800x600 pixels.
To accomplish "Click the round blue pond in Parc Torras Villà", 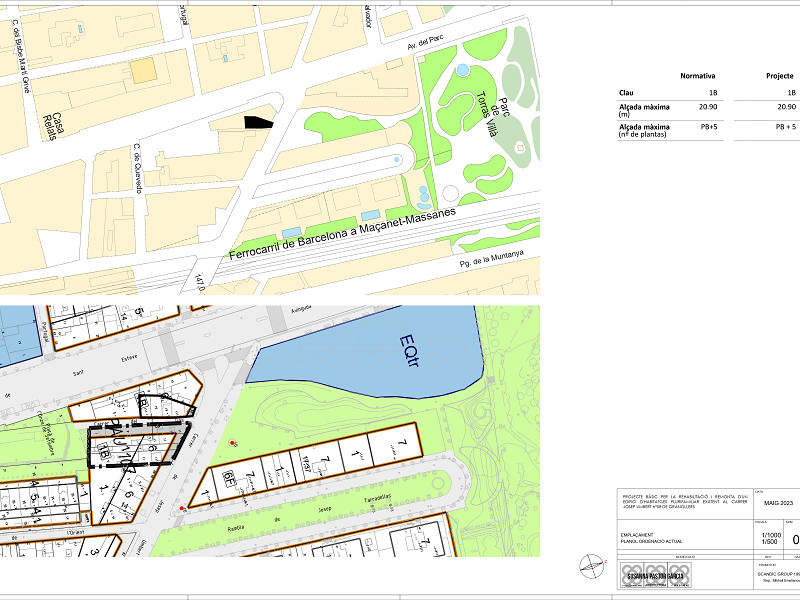I will point(462,70).
